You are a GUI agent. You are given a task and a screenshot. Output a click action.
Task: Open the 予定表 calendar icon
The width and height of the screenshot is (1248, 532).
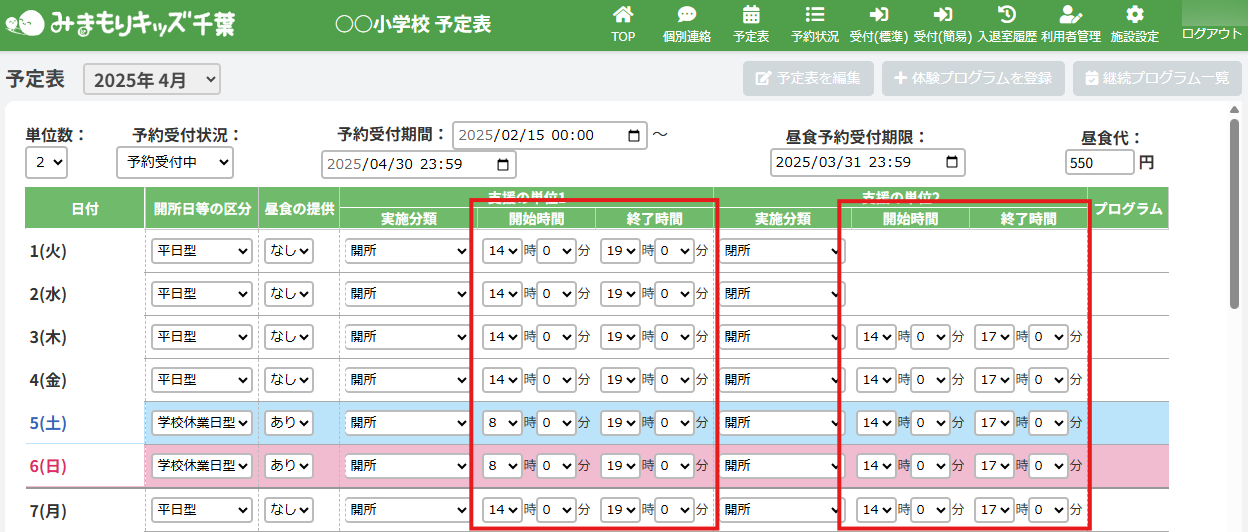[751, 15]
